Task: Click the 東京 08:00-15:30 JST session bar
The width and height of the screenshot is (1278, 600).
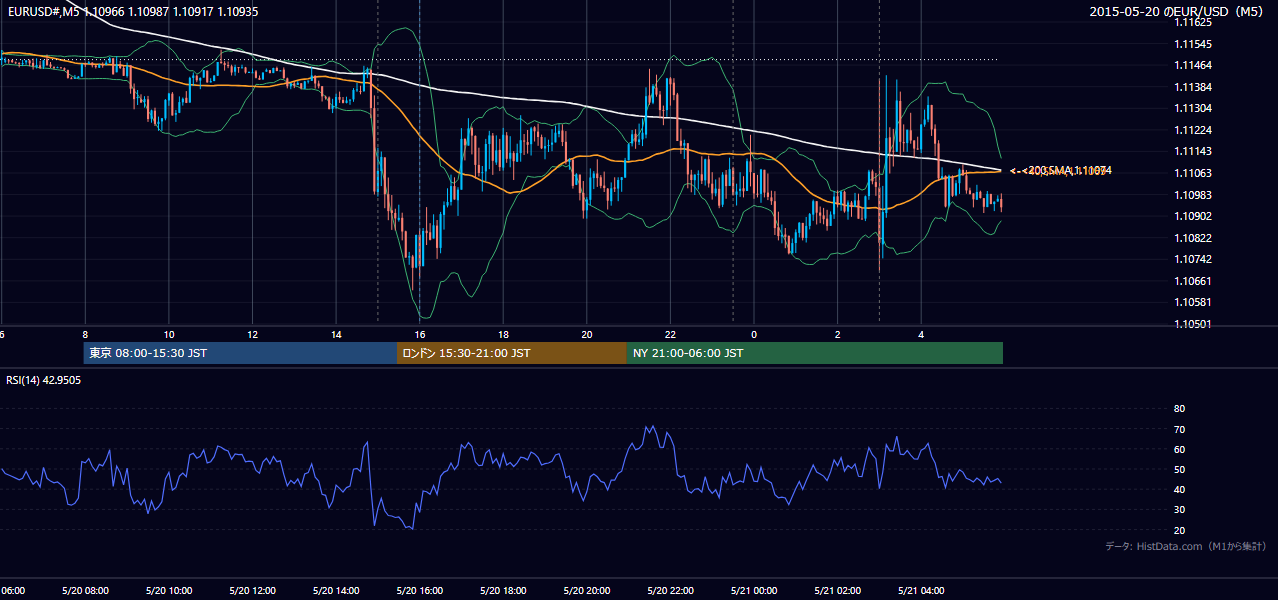Action: click(x=240, y=353)
